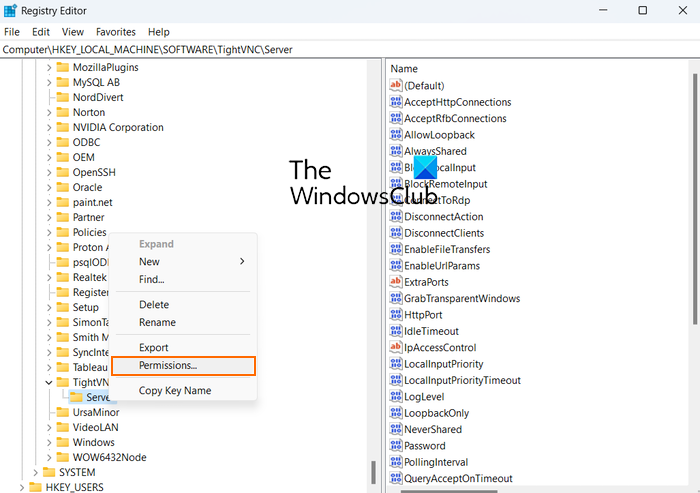Click the MozillaPlugins folder icon
Image resolution: width=700 pixels, height=493 pixels.
pos(63,67)
